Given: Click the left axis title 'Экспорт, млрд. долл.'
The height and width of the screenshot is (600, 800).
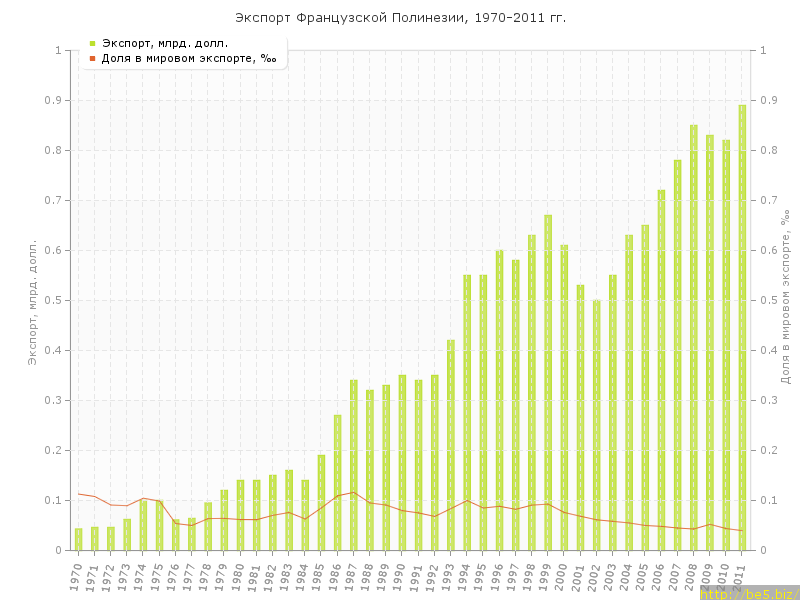Looking at the screenshot, I should (32, 300).
